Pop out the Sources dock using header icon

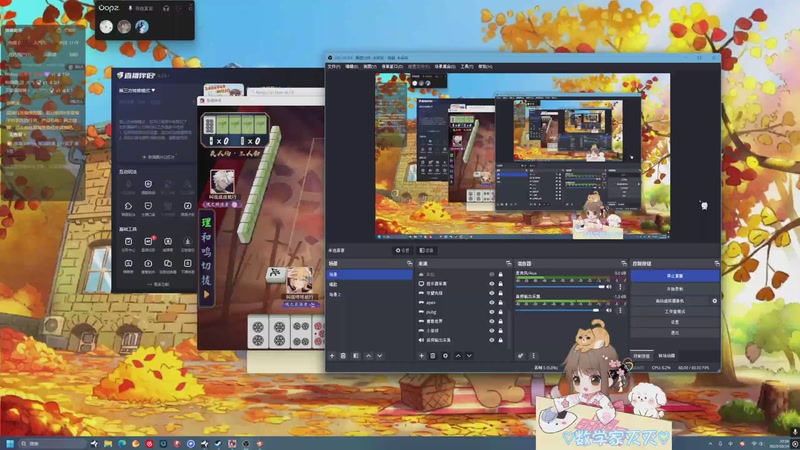508,263
